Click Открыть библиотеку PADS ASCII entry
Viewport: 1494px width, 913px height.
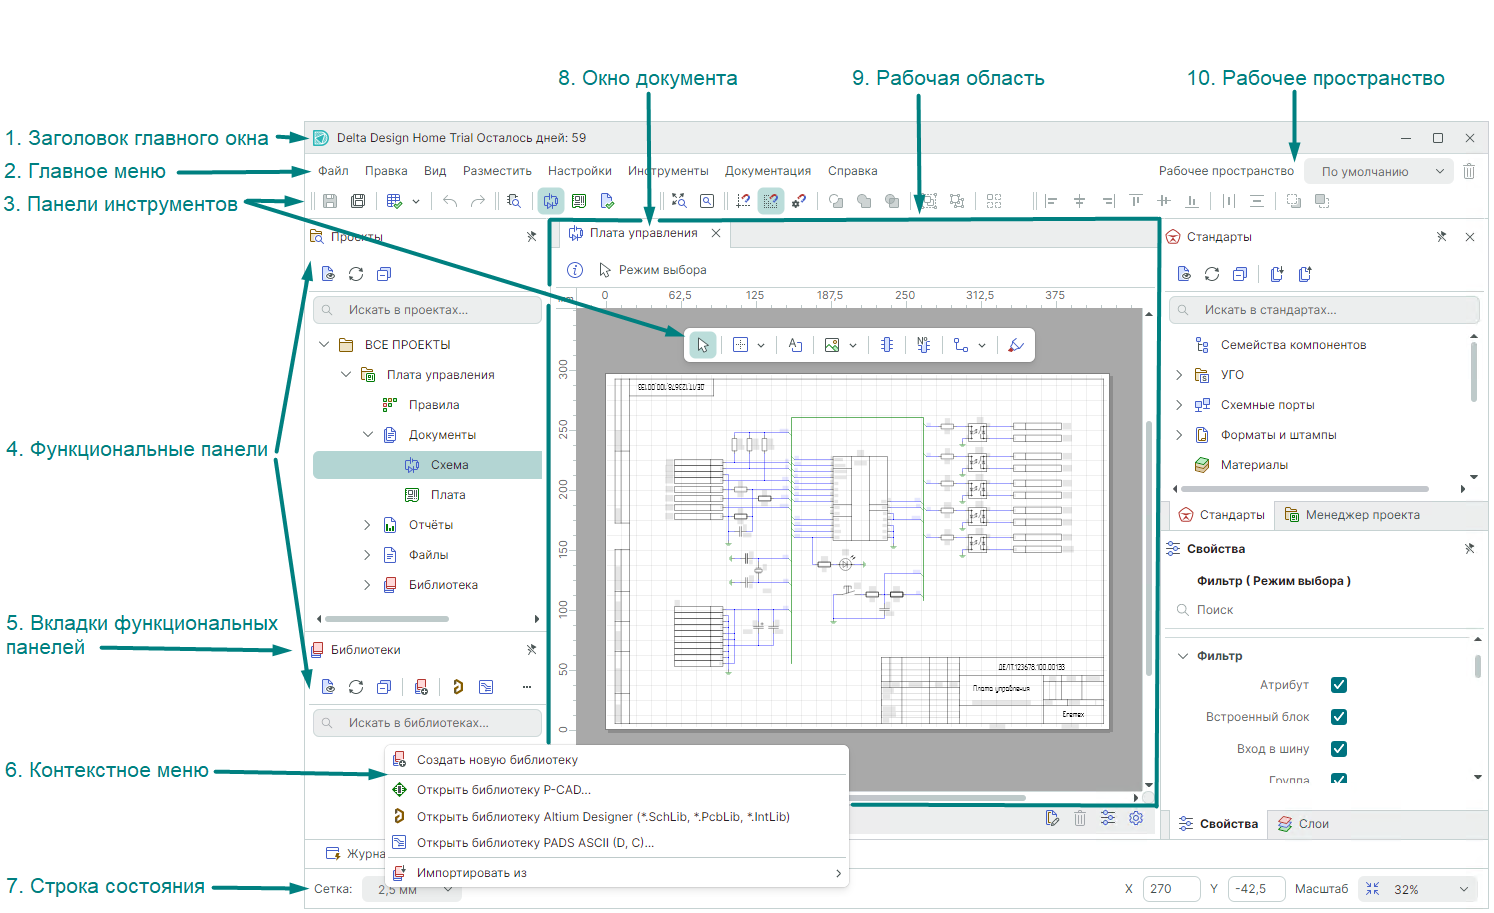click(616, 843)
